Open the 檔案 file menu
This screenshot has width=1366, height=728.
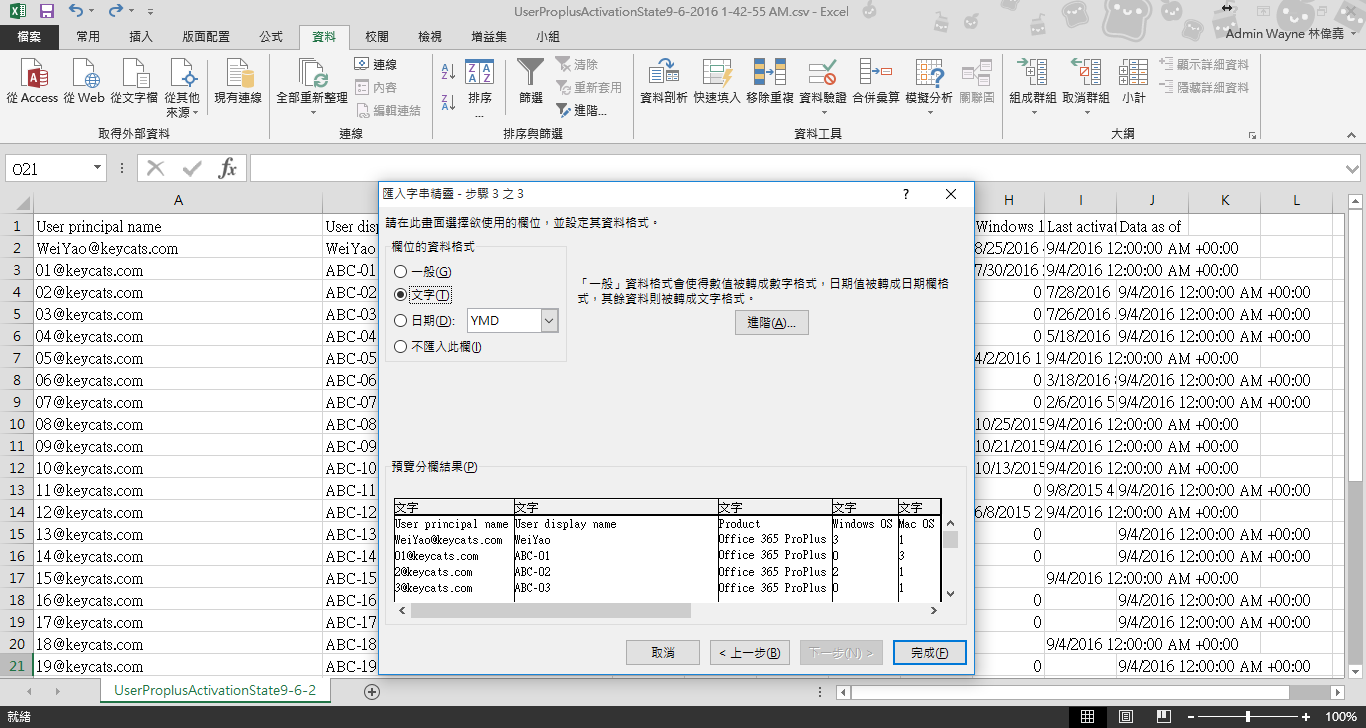pos(29,37)
